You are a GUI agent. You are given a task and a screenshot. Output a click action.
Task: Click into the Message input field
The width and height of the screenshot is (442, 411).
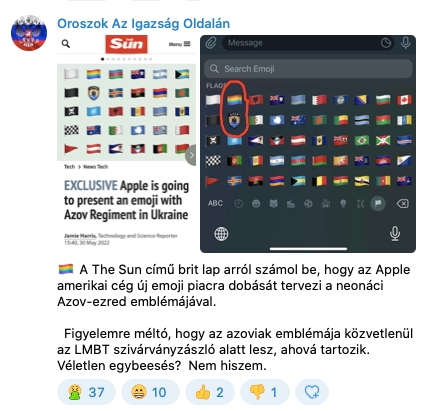coord(301,43)
